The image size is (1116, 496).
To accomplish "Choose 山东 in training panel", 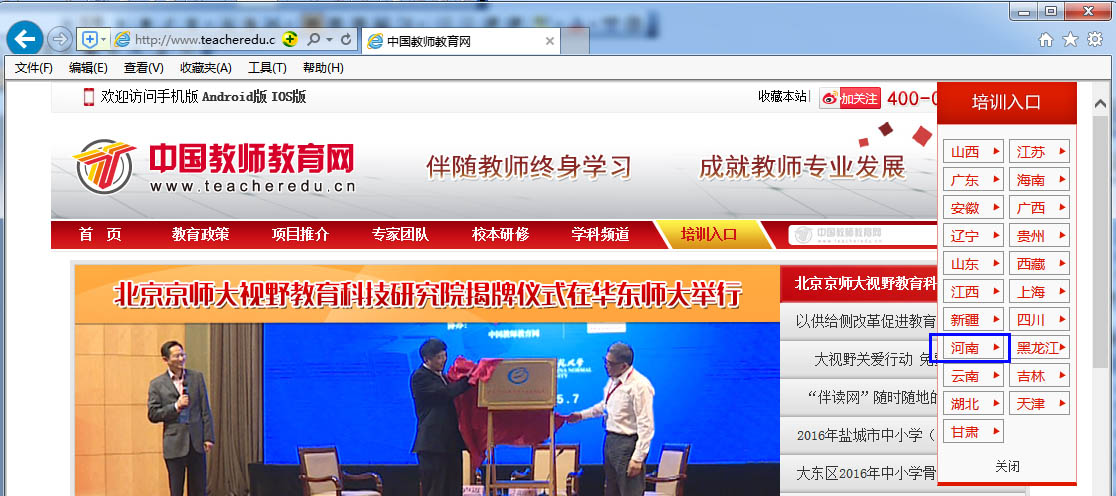I will 973,264.
